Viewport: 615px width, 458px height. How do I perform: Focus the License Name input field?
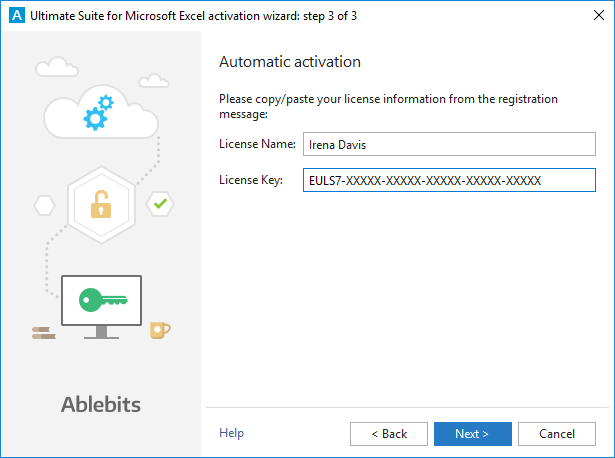[x=449, y=144]
